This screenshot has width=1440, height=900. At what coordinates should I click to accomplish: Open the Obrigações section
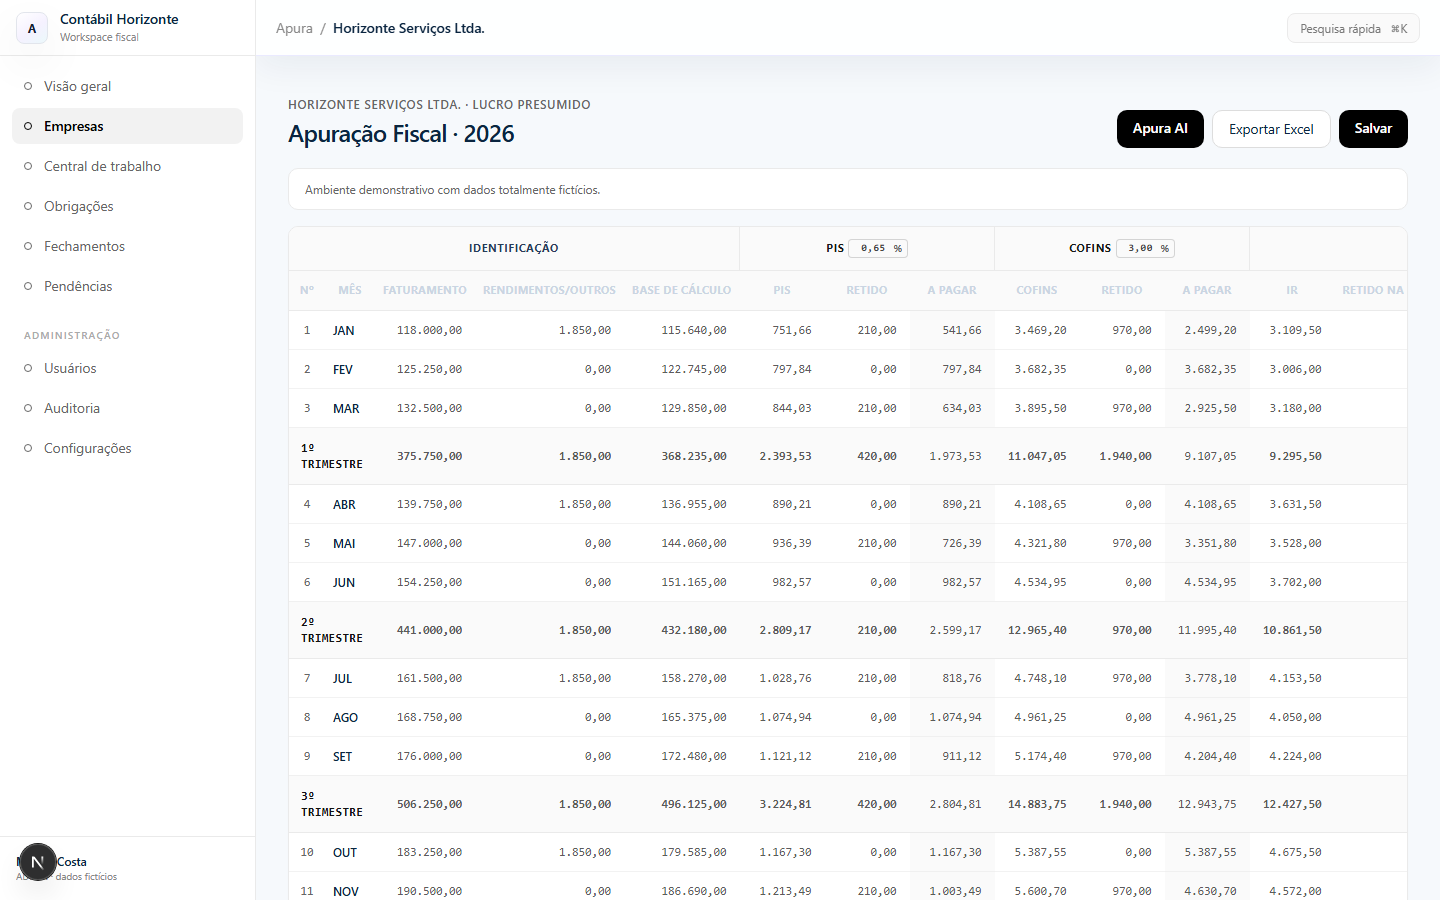coord(127,206)
